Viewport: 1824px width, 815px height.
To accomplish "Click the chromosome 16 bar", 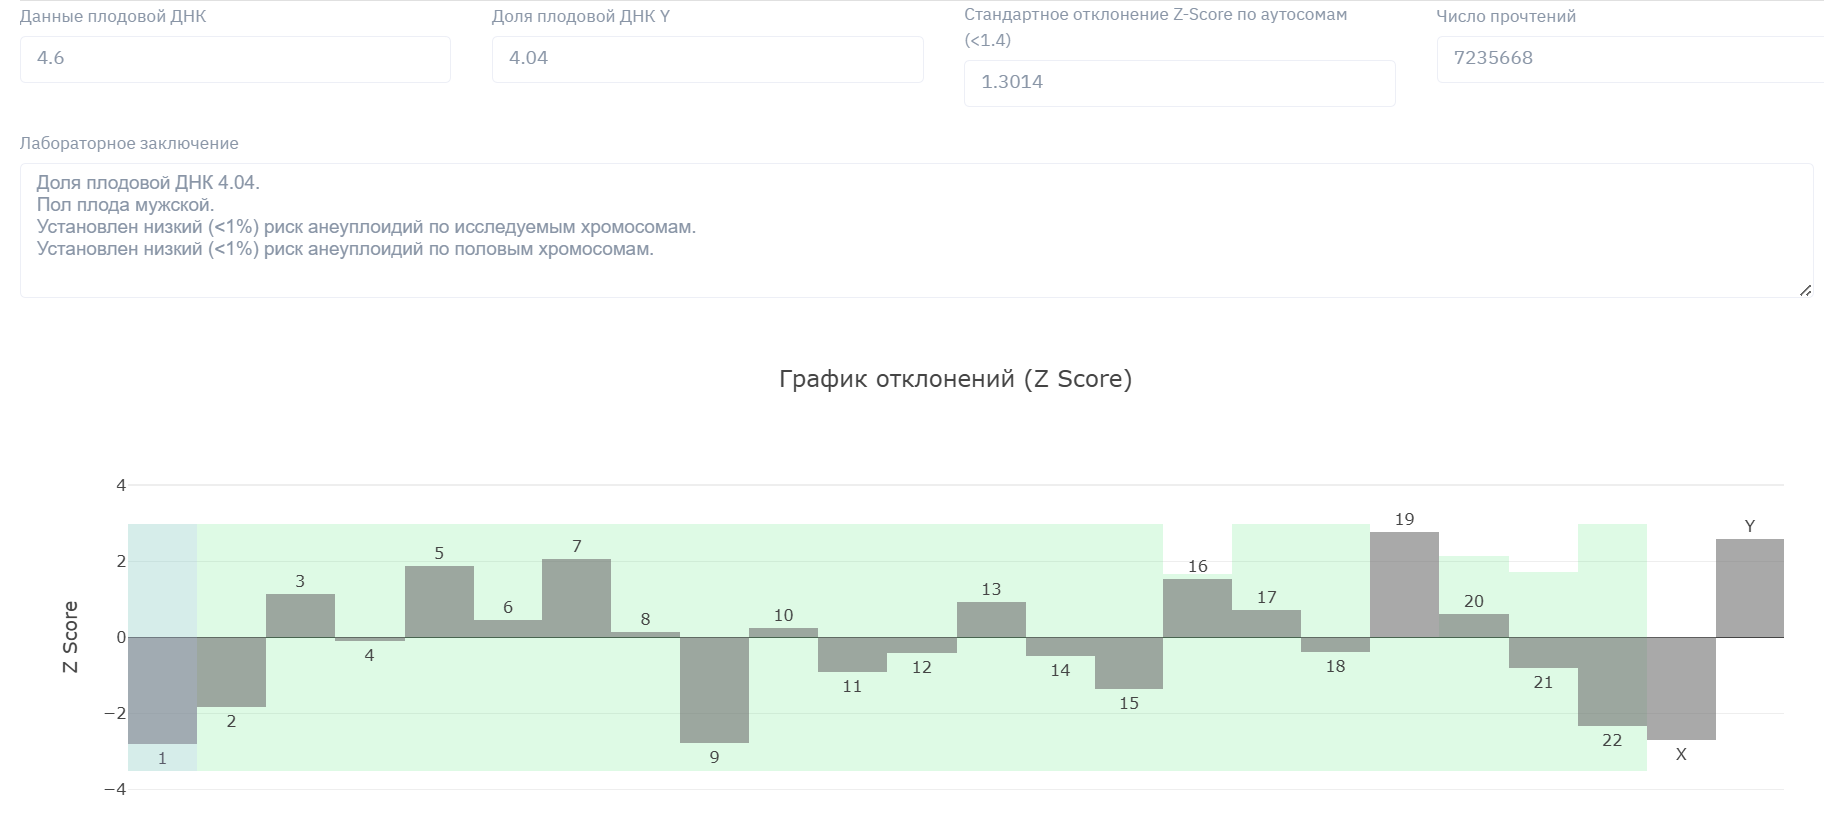I will (x=1197, y=608).
